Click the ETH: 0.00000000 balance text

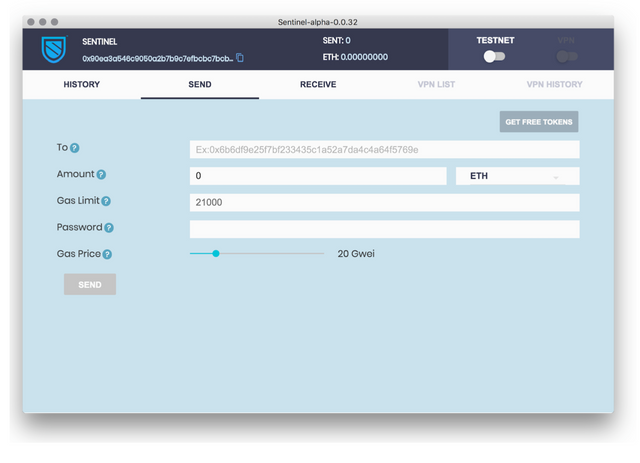tap(355, 57)
